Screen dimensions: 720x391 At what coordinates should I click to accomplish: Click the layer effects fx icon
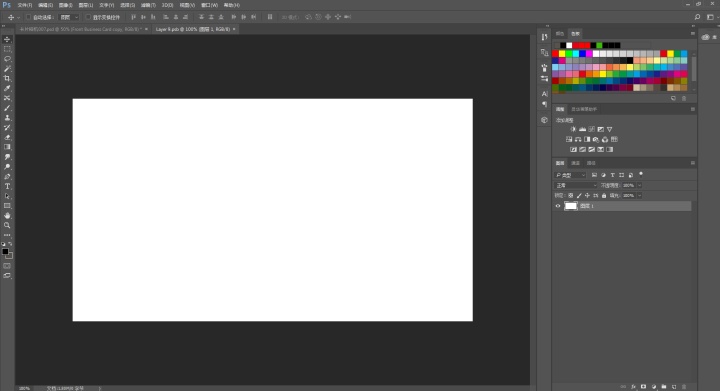(633, 387)
